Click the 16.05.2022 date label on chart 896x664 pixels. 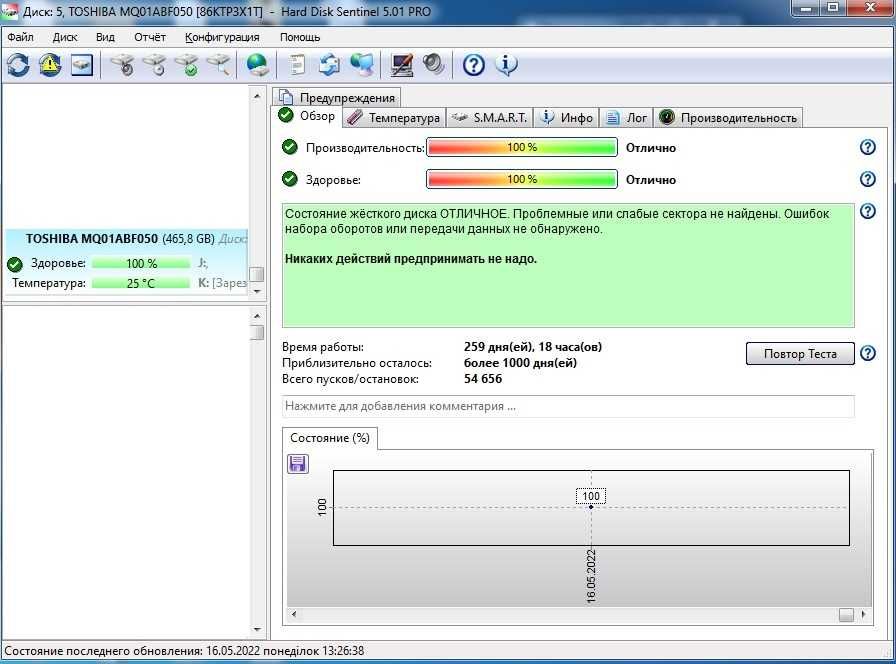591,576
